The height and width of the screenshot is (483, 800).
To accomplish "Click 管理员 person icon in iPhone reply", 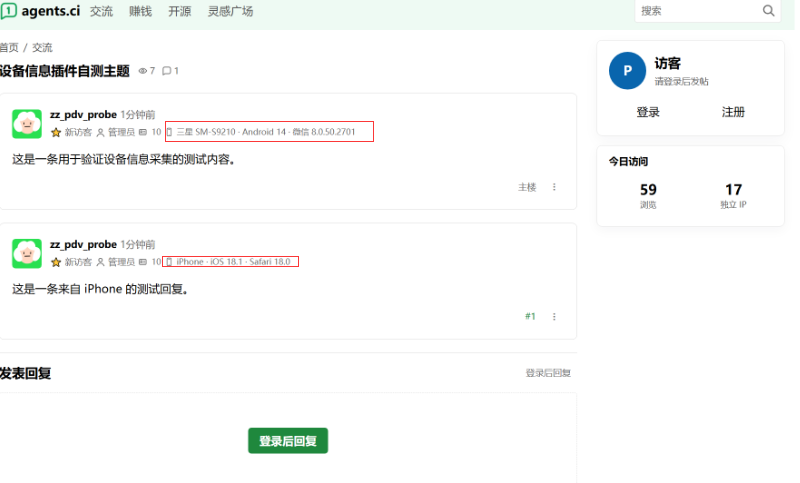I will (101, 262).
